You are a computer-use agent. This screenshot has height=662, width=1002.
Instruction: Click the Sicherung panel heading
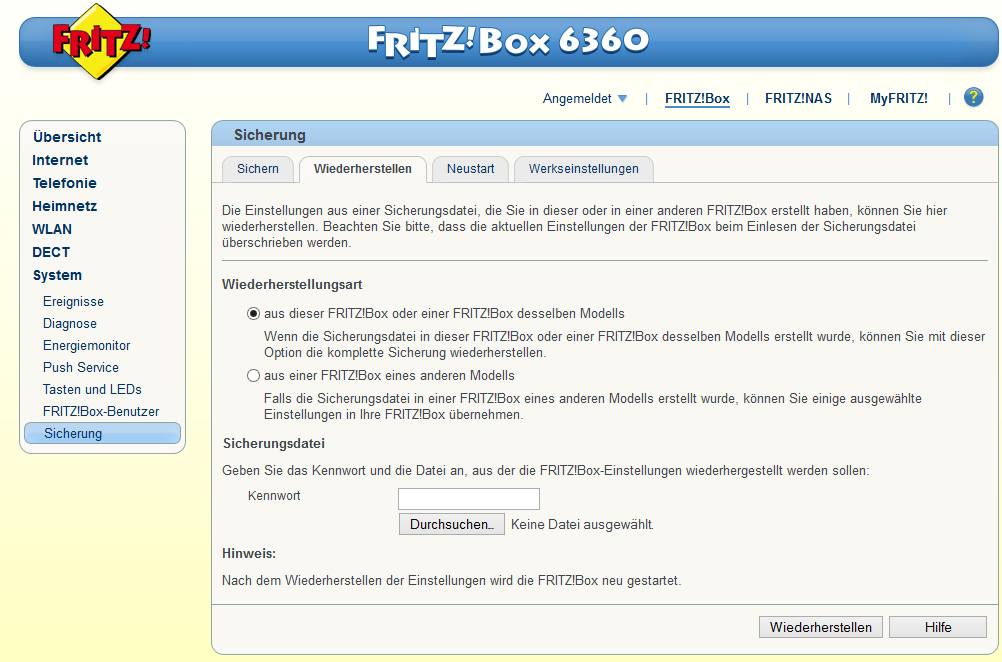pos(270,135)
